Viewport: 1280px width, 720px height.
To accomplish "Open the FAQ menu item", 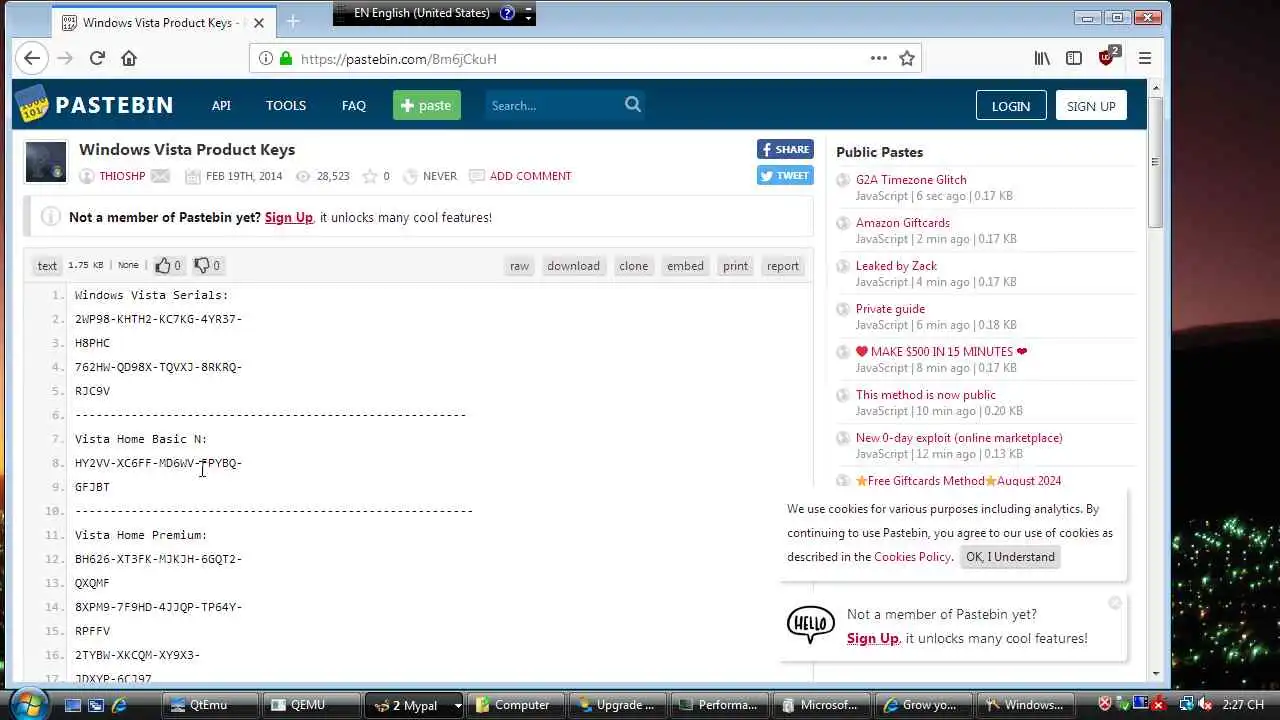I will point(354,105).
